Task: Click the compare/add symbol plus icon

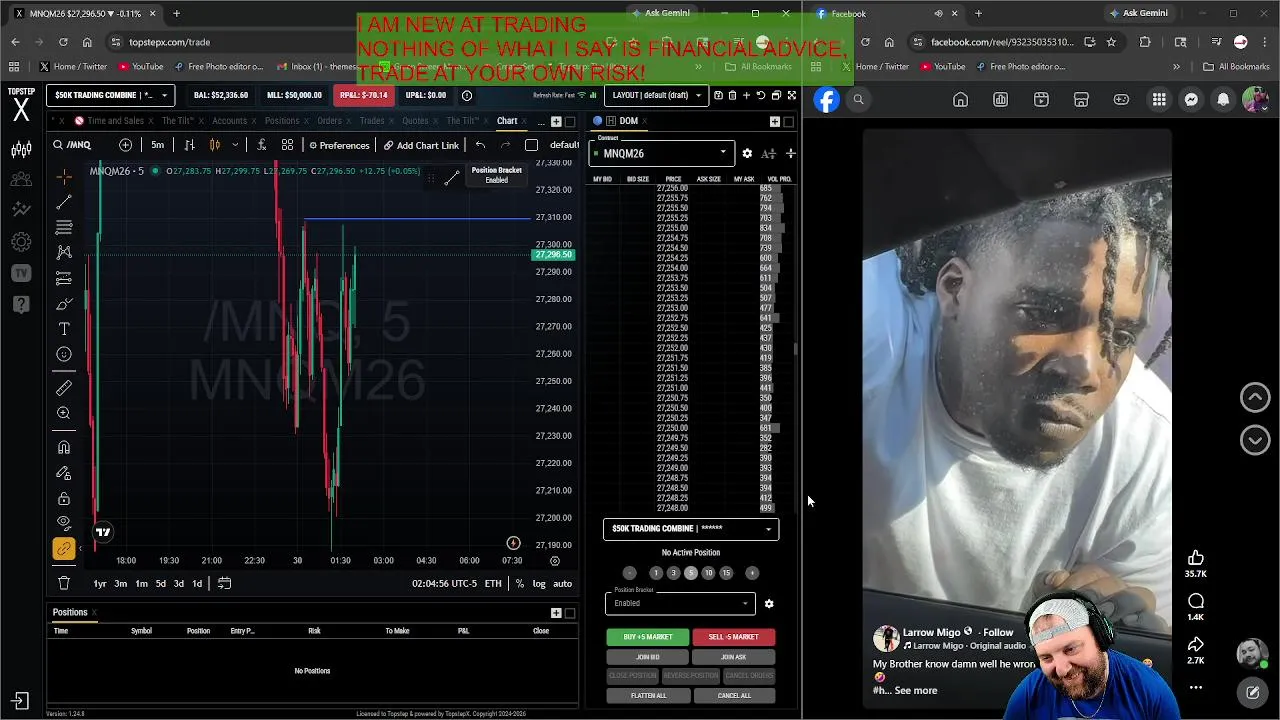Action: [125, 145]
